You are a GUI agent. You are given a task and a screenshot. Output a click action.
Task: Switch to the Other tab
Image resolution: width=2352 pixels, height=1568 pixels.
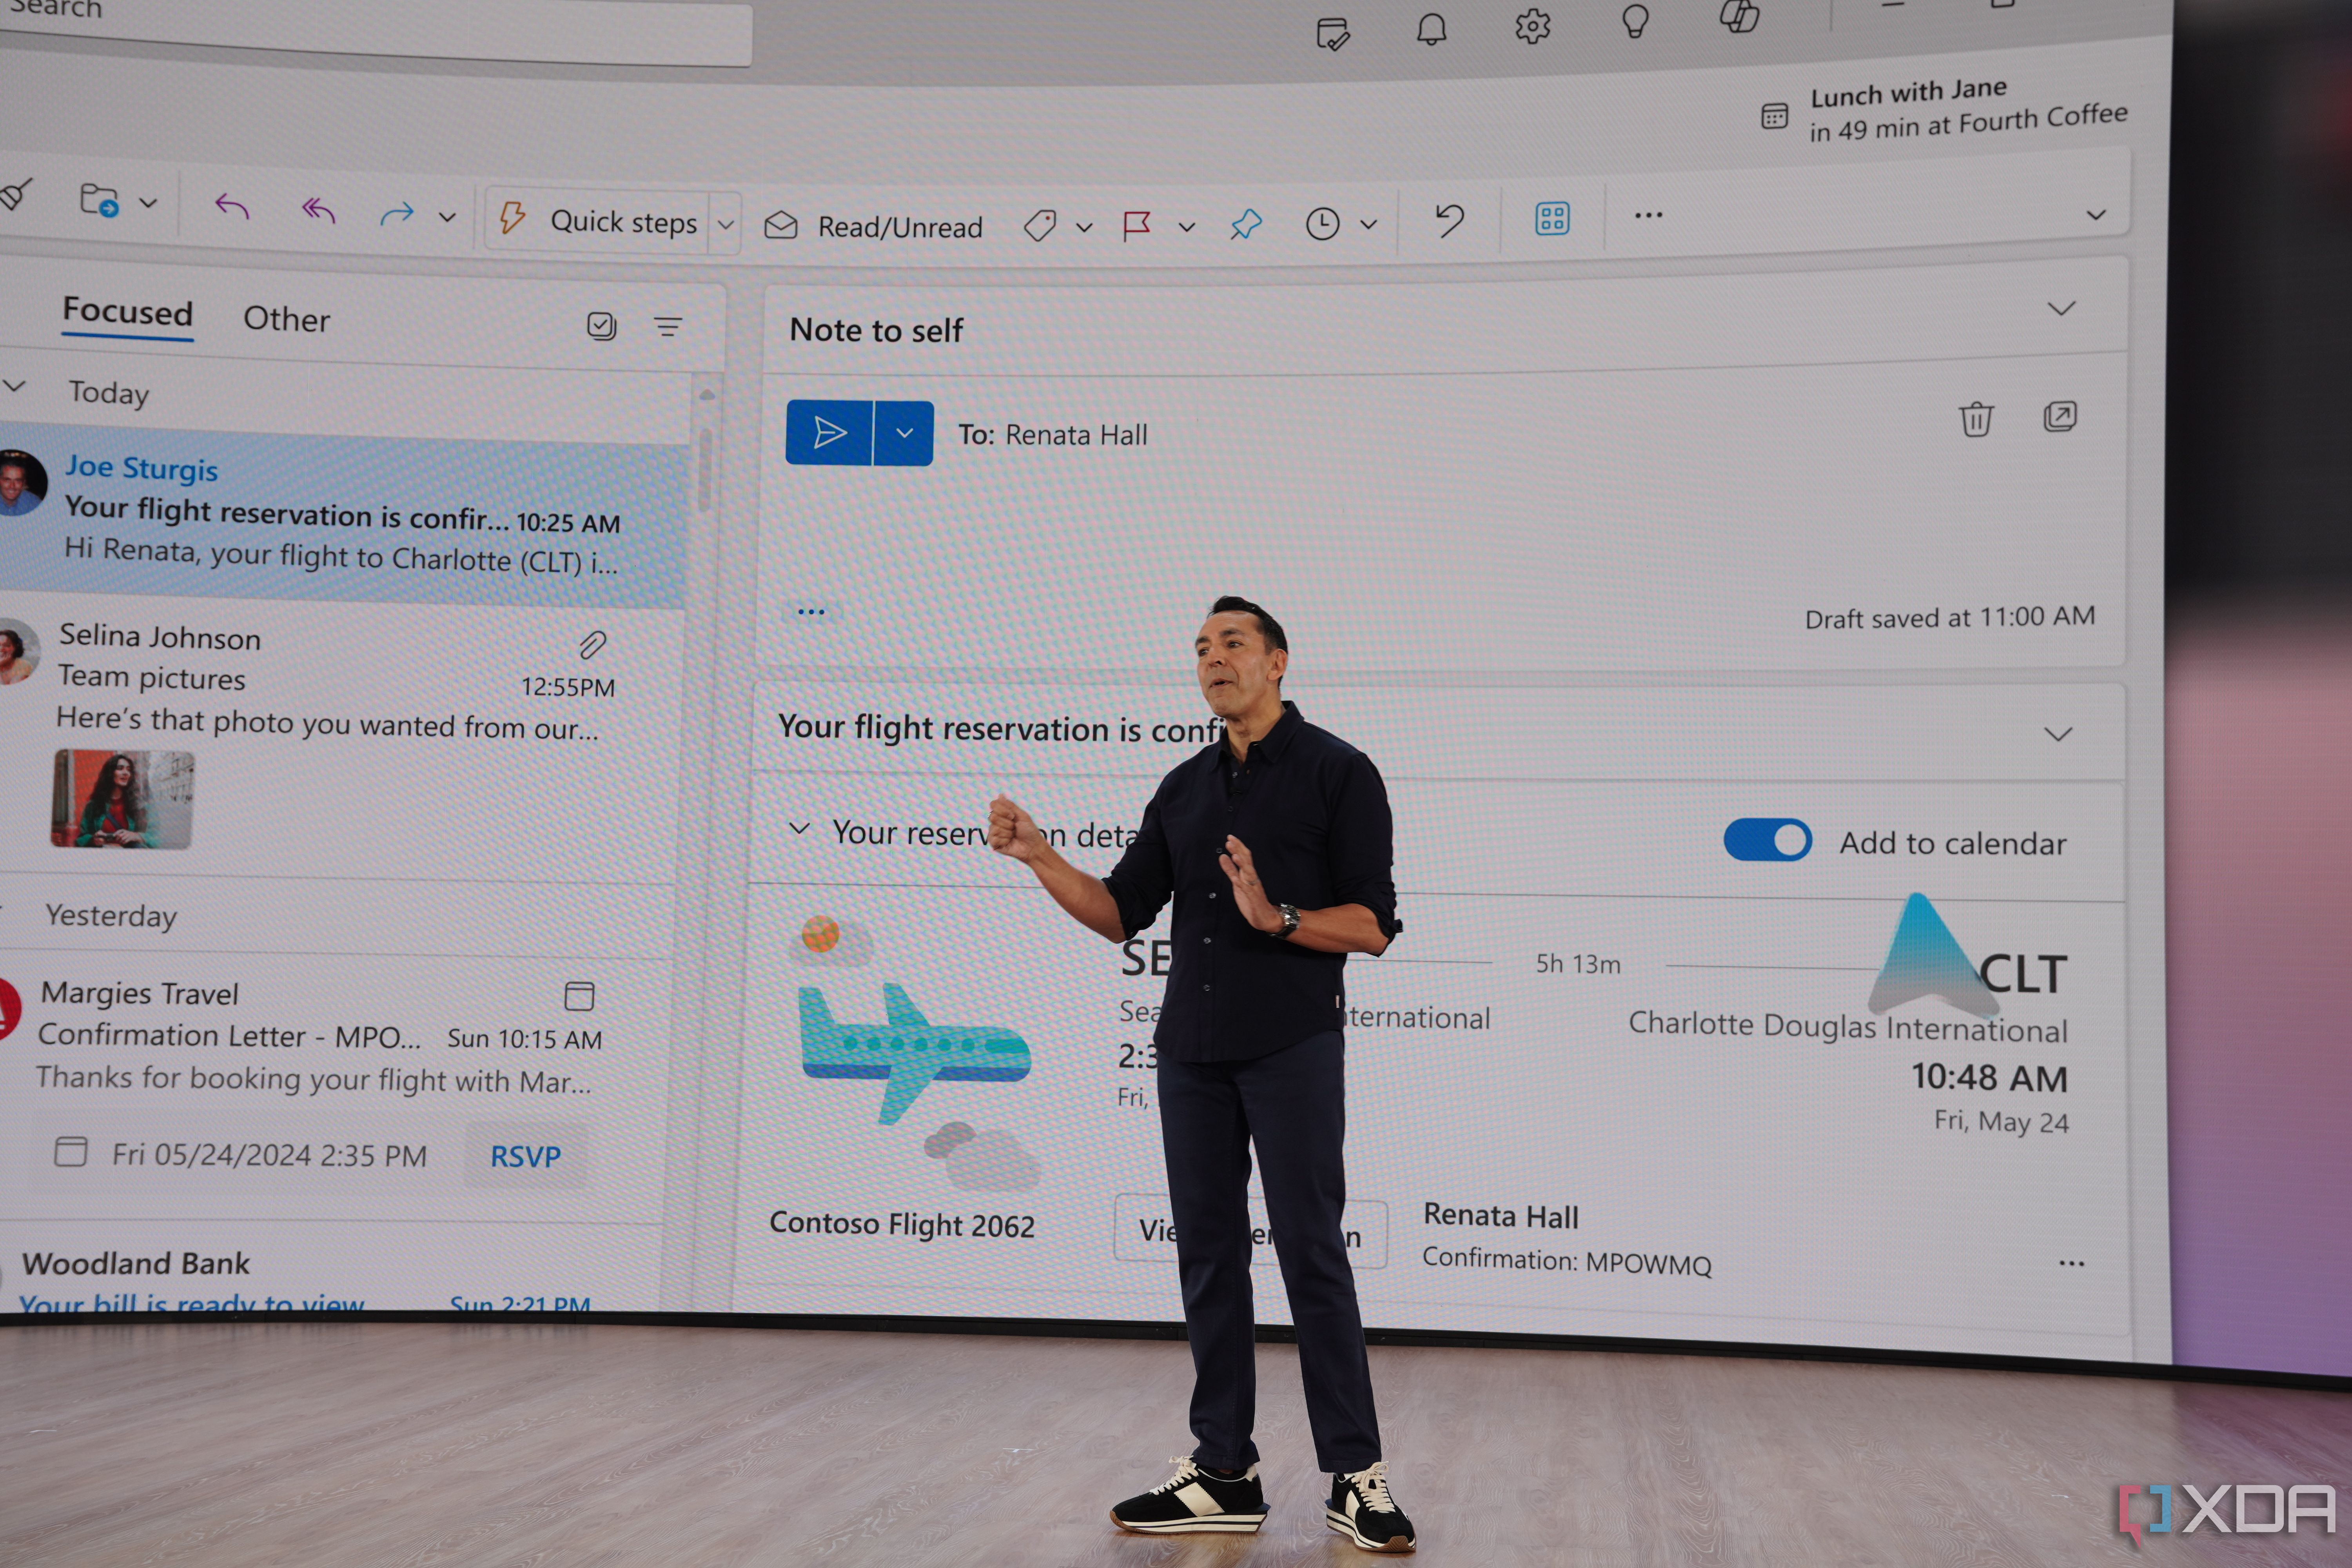pyautogui.click(x=286, y=319)
